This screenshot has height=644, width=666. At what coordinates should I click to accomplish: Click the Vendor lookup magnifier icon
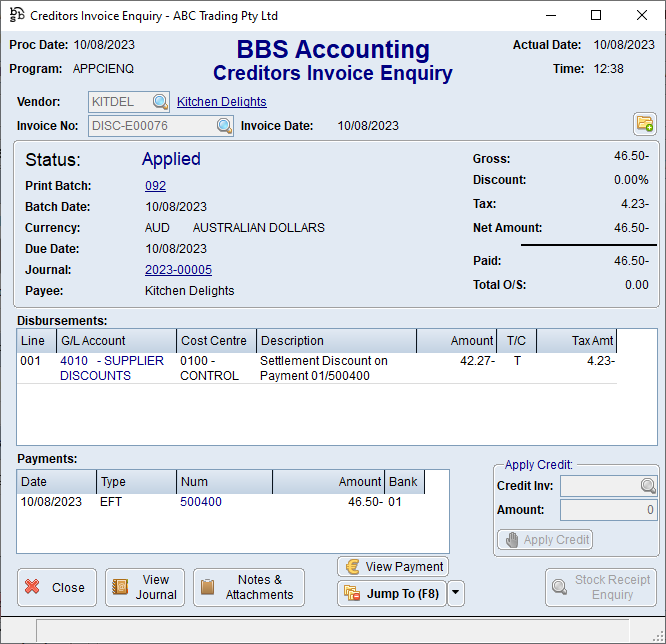point(160,102)
